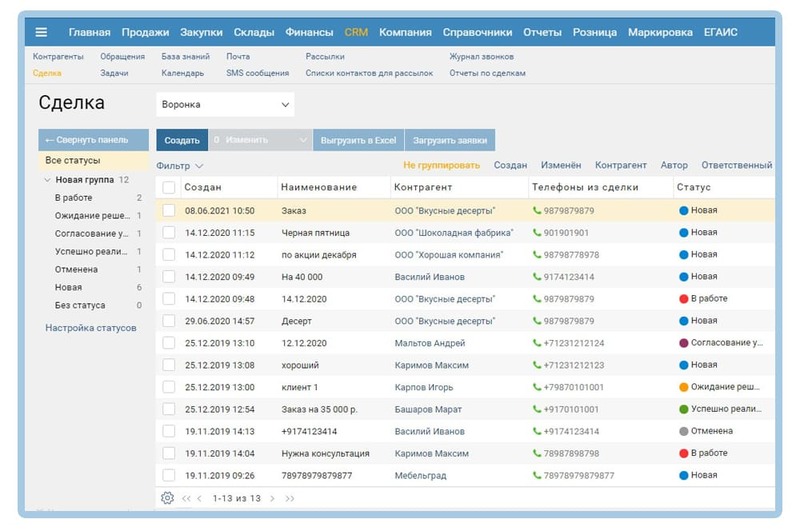Check the по акции декабря checkbox

point(169,255)
